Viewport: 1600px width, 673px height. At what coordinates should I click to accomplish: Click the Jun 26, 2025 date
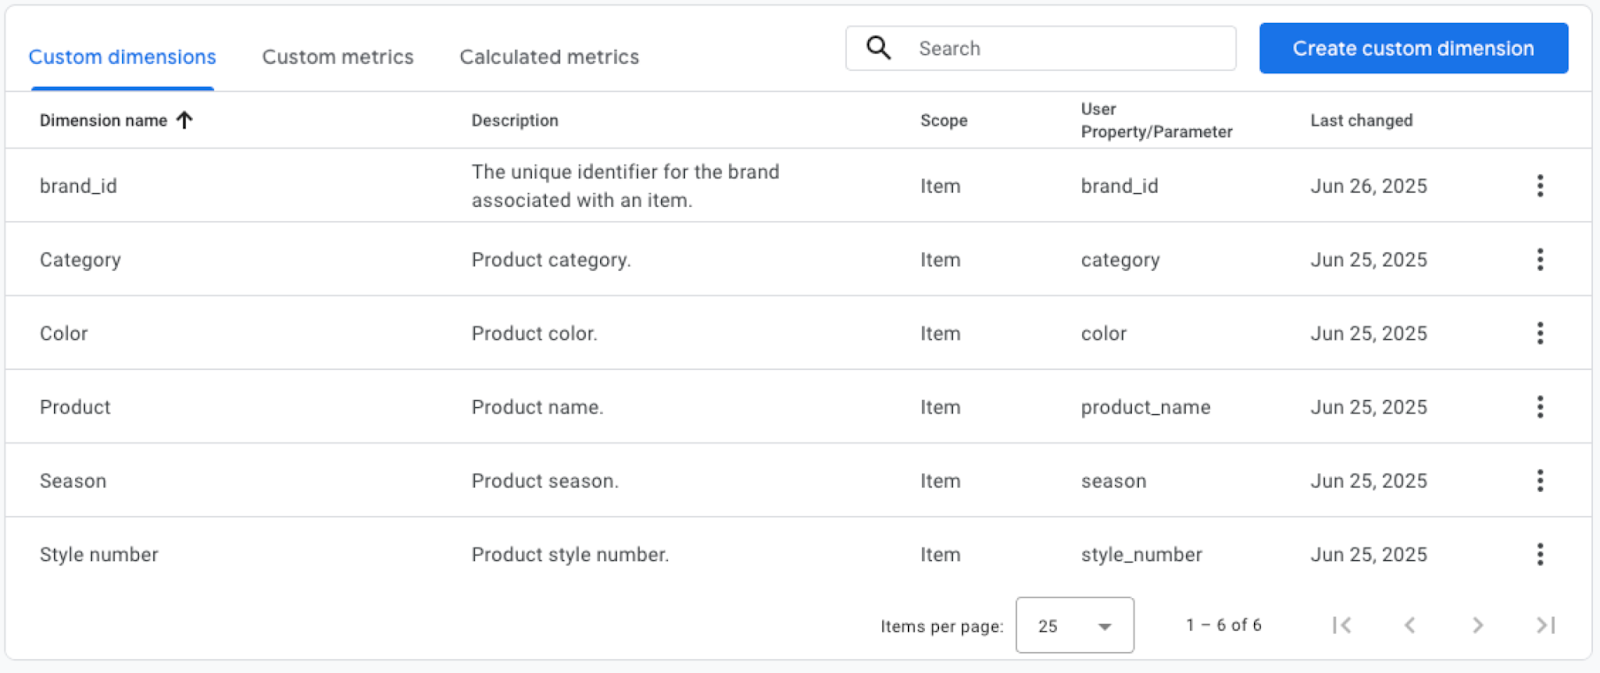[x=1369, y=186]
